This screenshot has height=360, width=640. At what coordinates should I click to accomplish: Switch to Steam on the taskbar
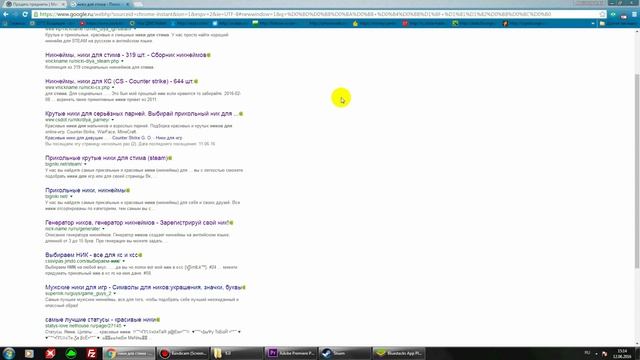tap(345, 353)
